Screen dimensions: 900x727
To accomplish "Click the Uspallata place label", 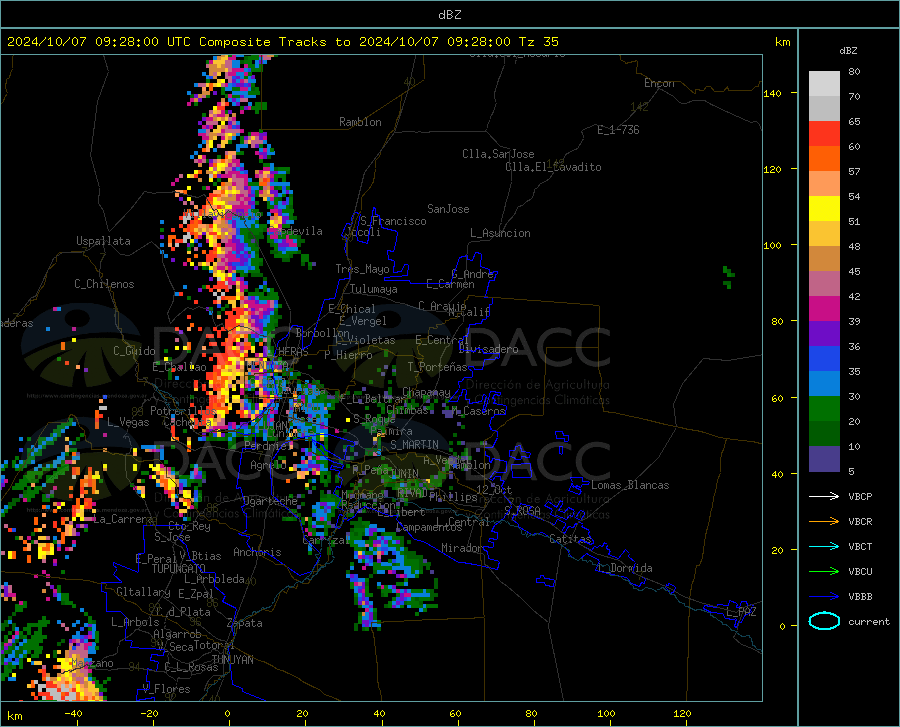I will pyautogui.click(x=103, y=241).
